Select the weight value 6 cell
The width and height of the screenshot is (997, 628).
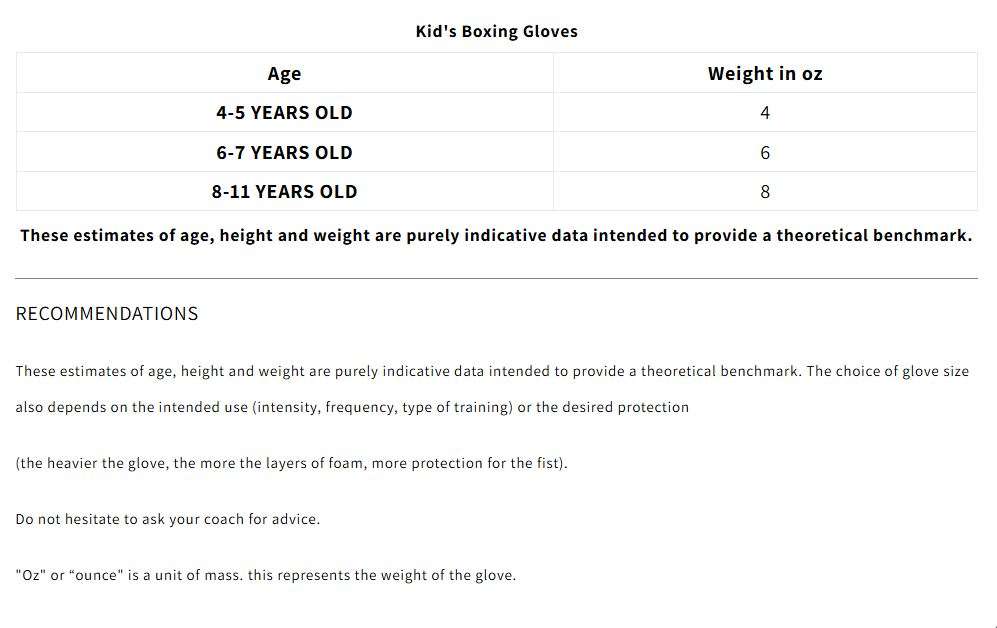(x=765, y=153)
